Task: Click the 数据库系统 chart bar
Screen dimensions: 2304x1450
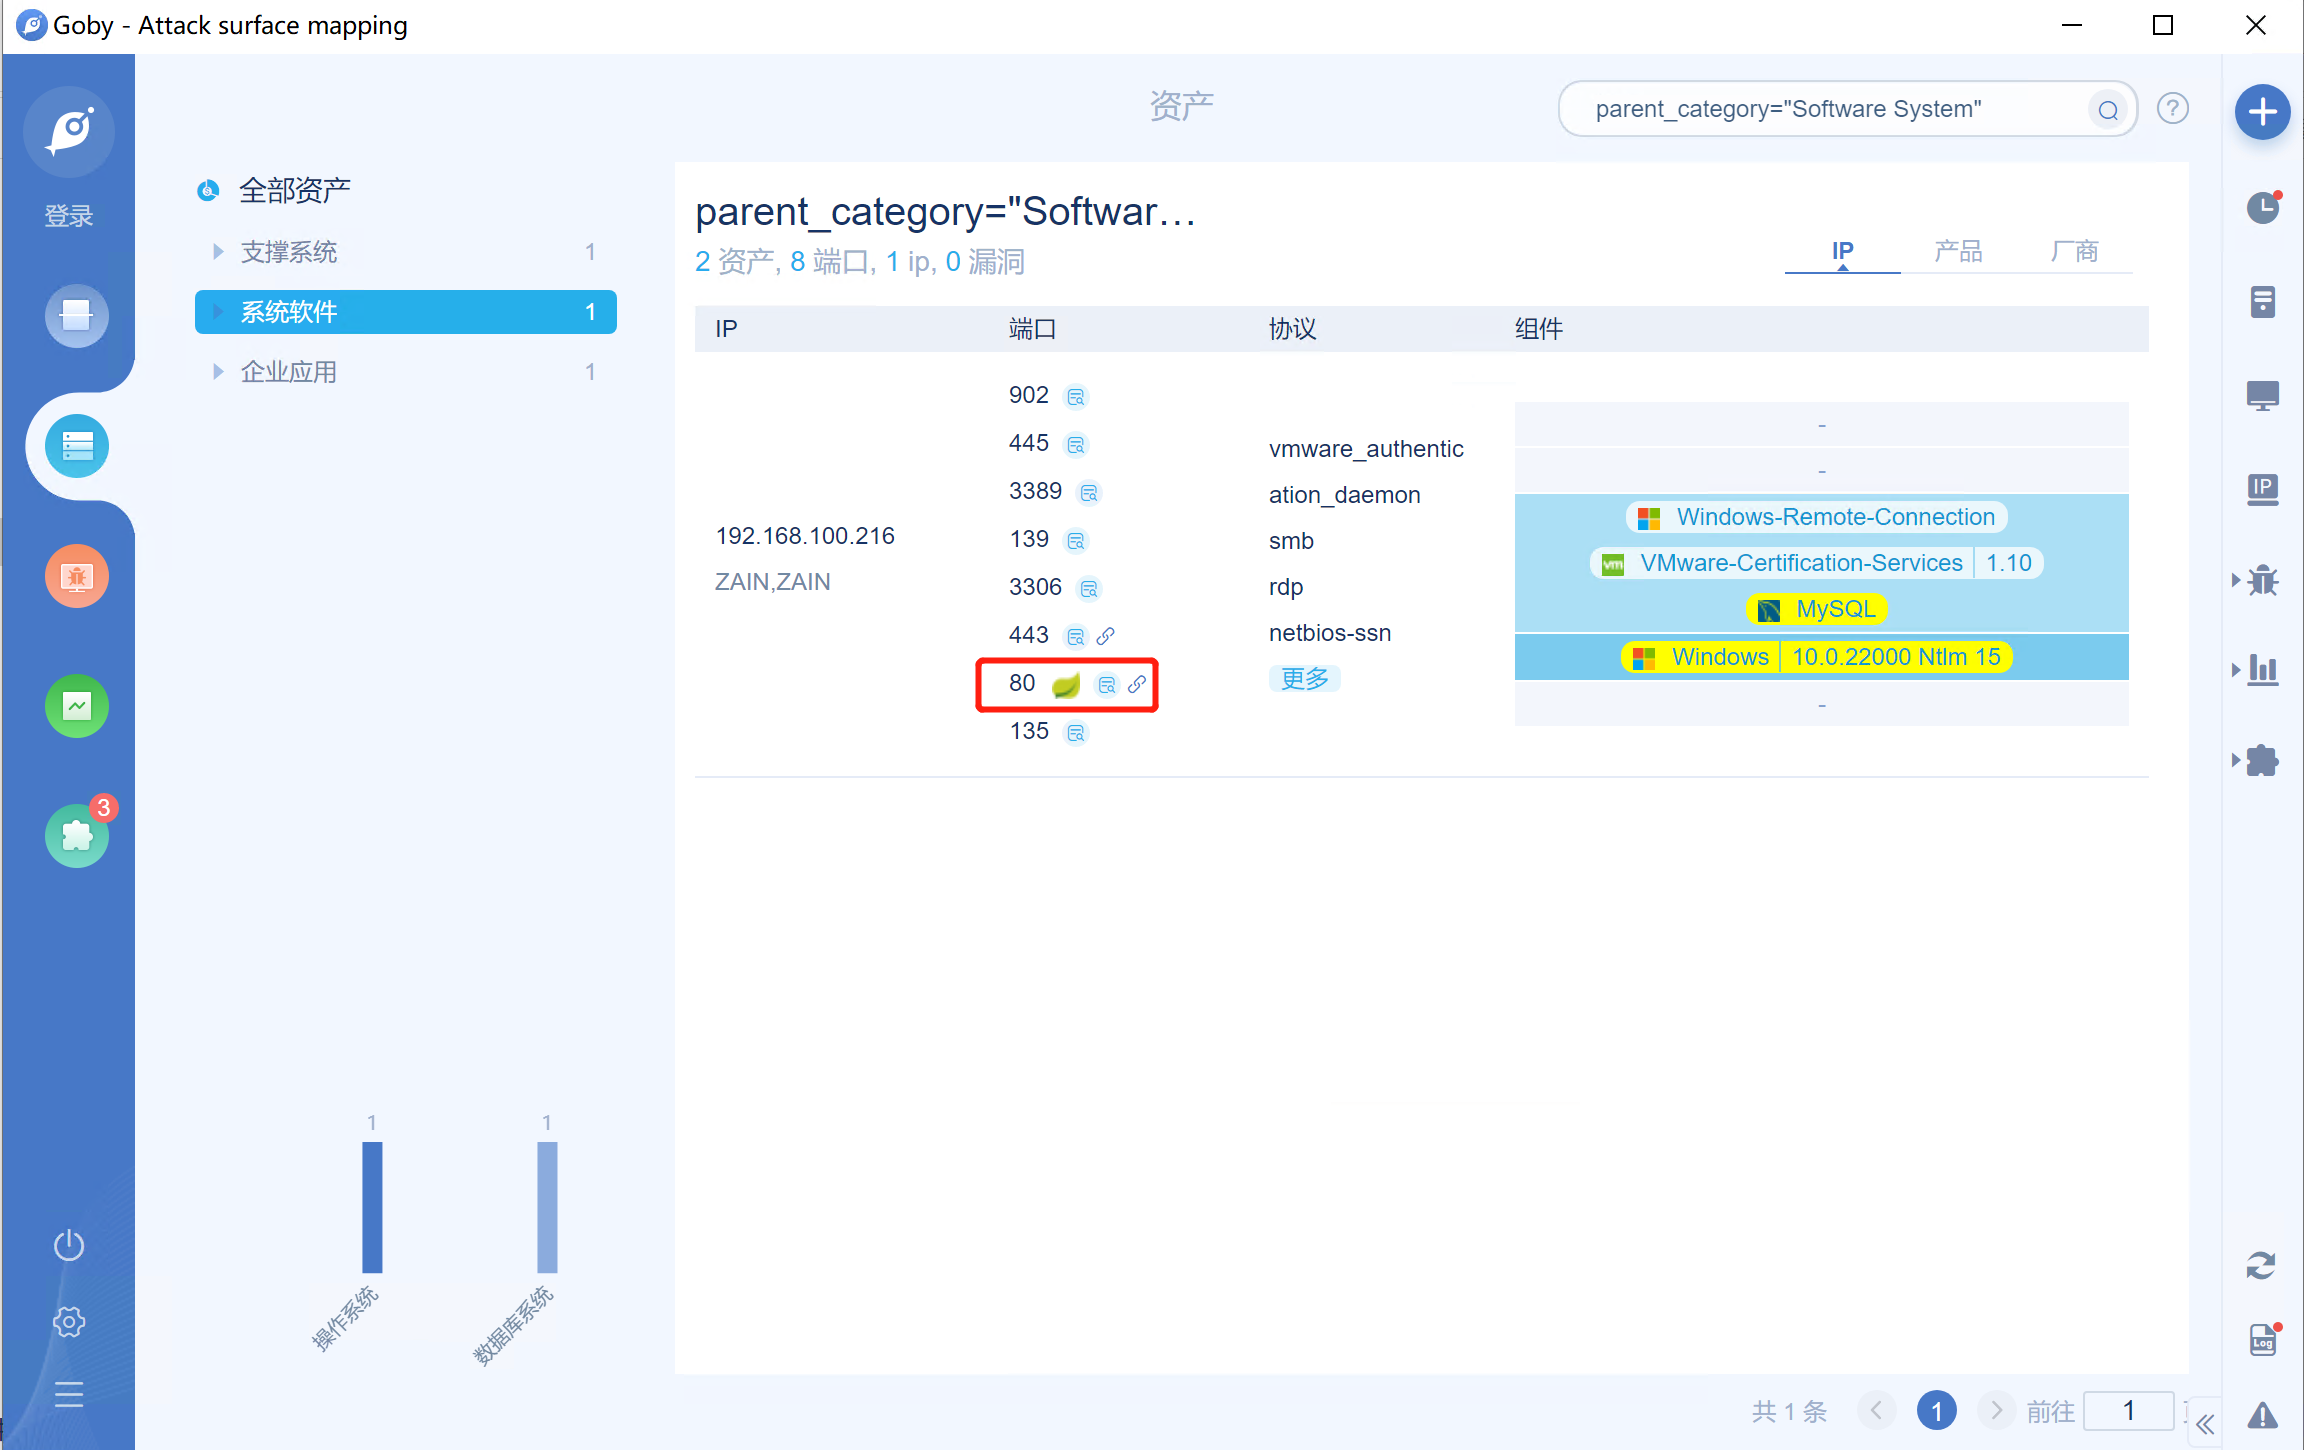Action: [x=547, y=1207]
